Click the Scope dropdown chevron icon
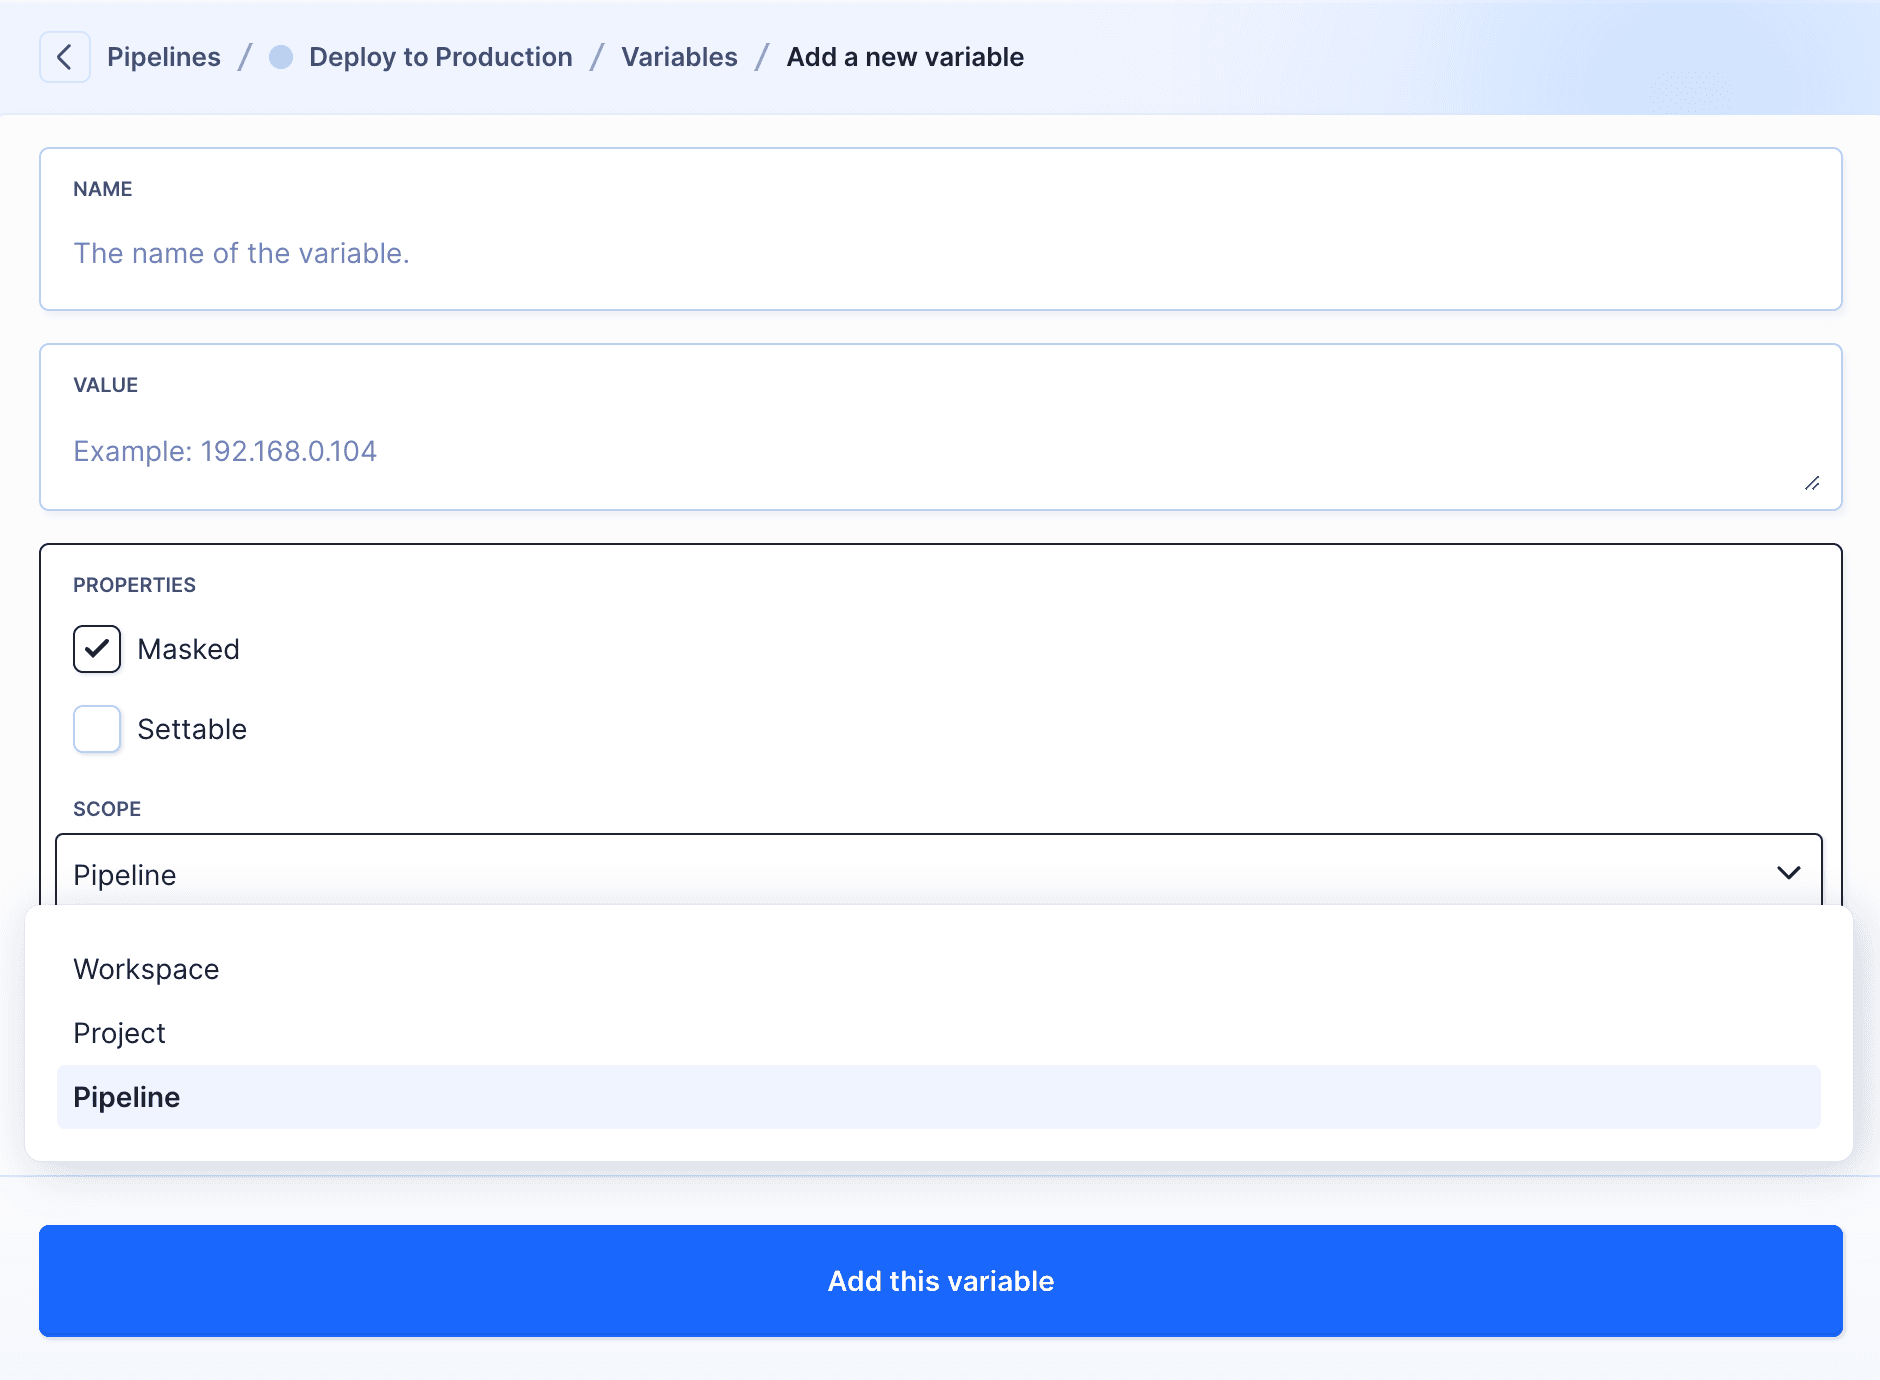The image size is (1880, 1380). coord(1789,873)
